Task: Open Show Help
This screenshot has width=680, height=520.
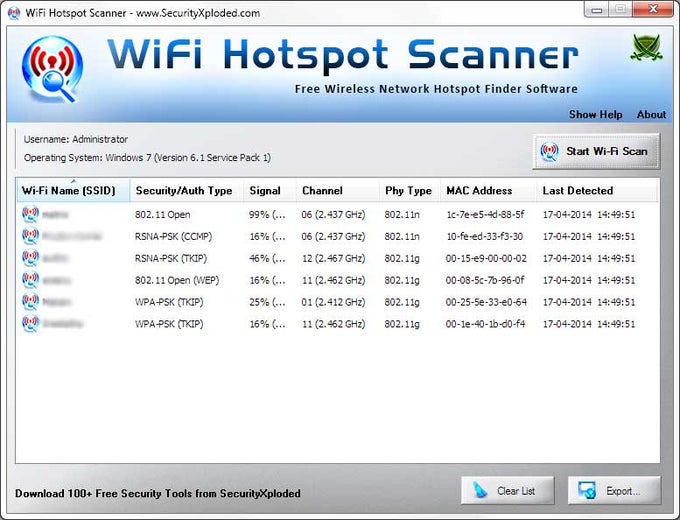Action: click(x=595, y=114)
